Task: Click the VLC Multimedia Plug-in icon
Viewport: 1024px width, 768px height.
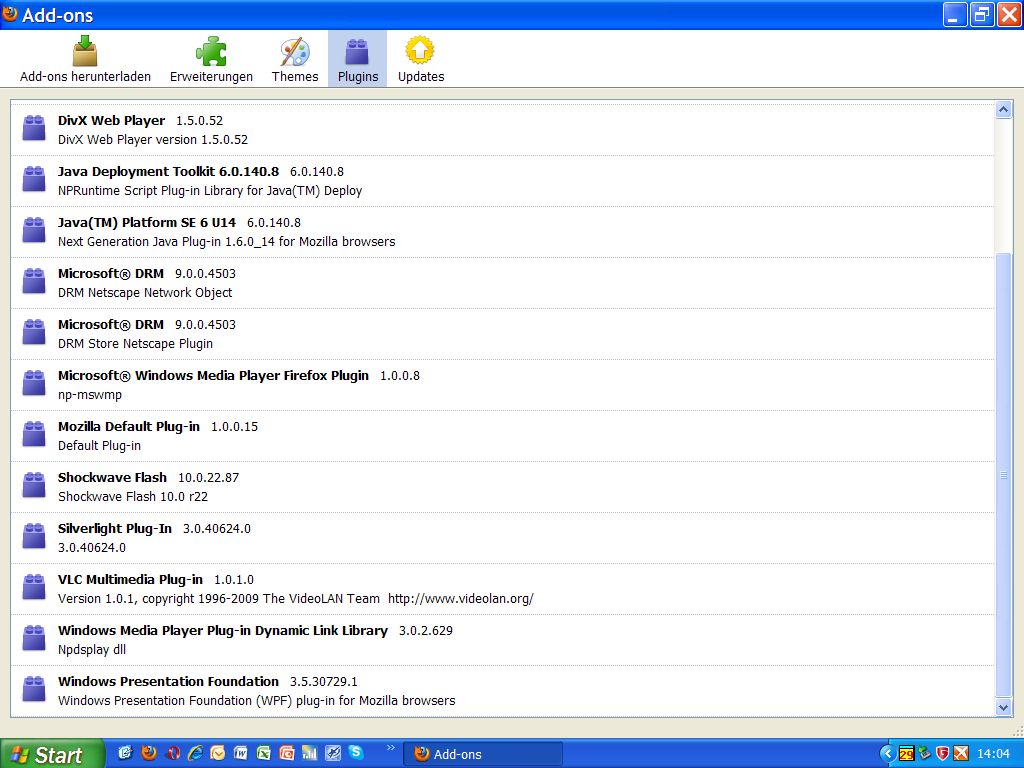Action: click(34, 586)
